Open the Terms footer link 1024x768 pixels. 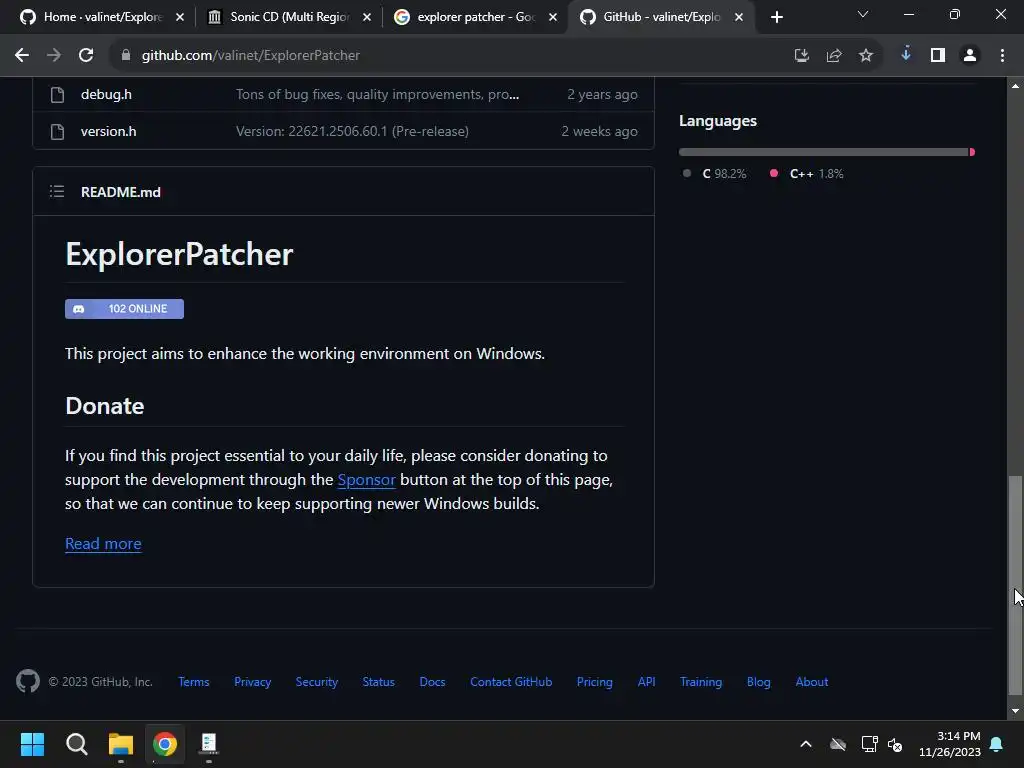[194, 682]
